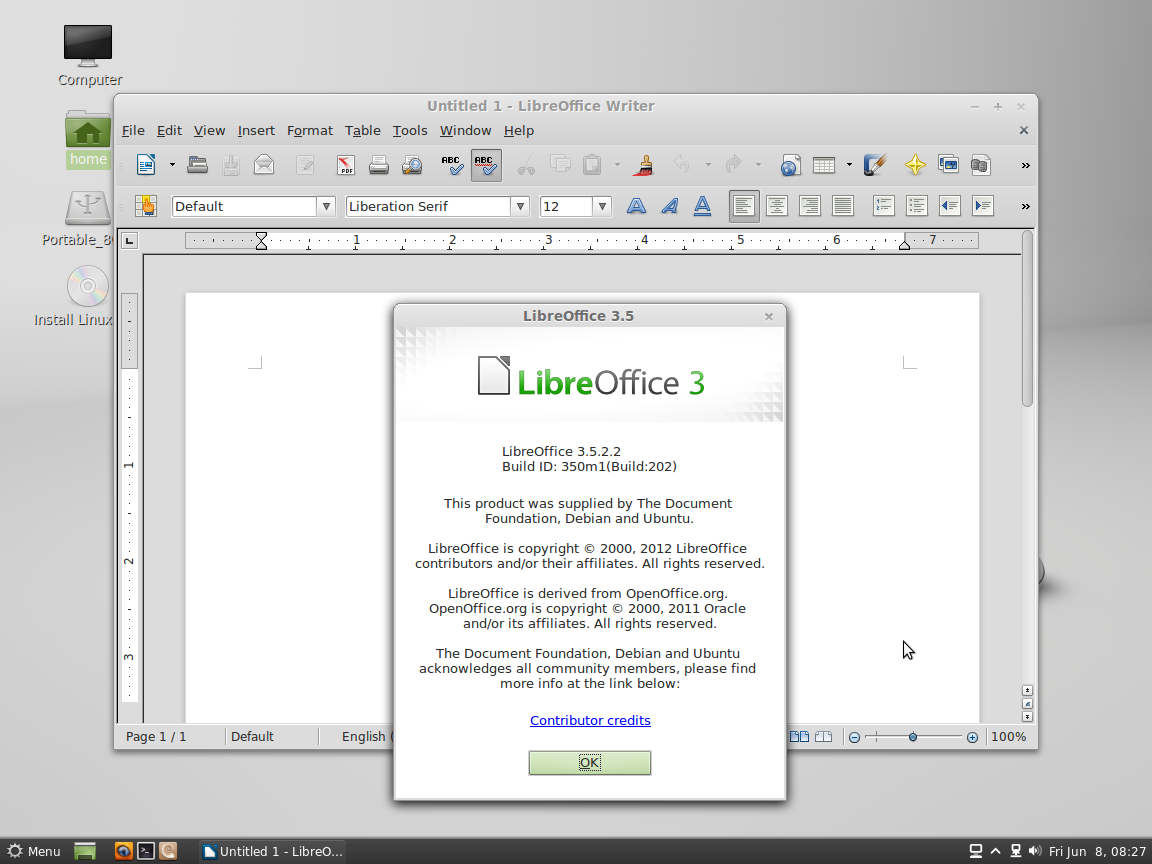Click the zoom slider handle
Screen dimensions: 1152x864
click(912, 736)
